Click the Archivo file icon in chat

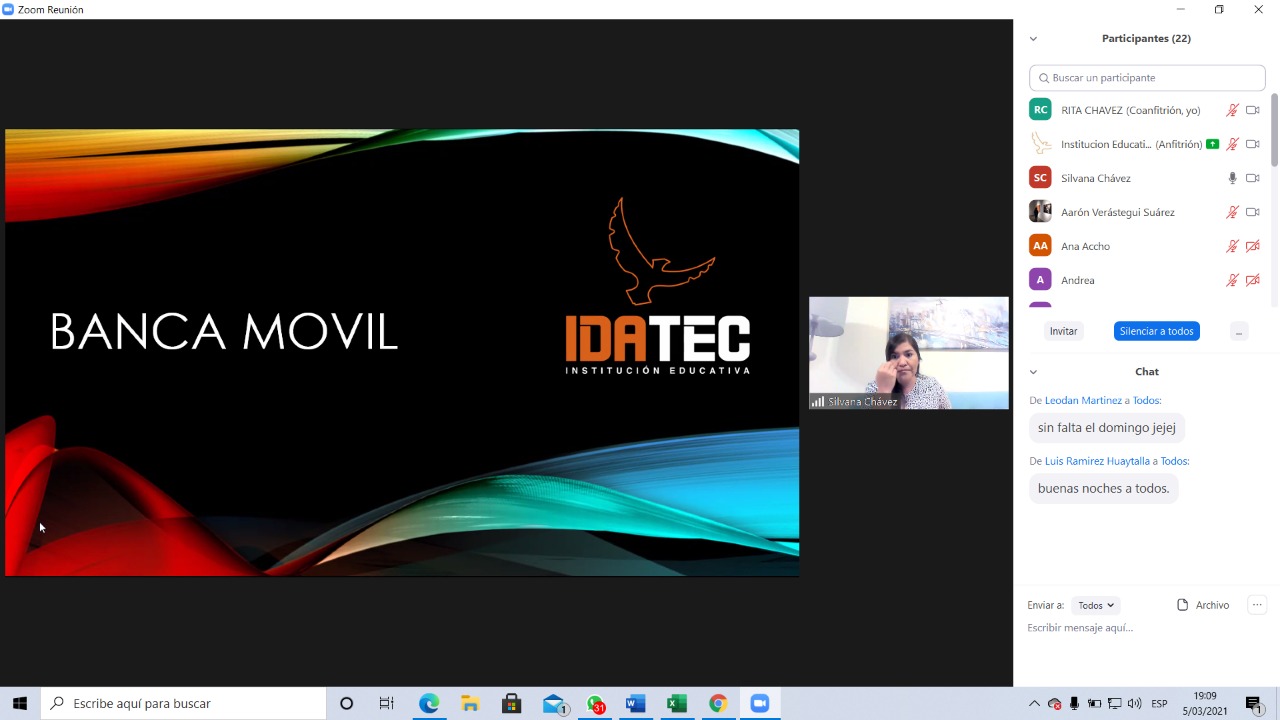(1183, 605)
